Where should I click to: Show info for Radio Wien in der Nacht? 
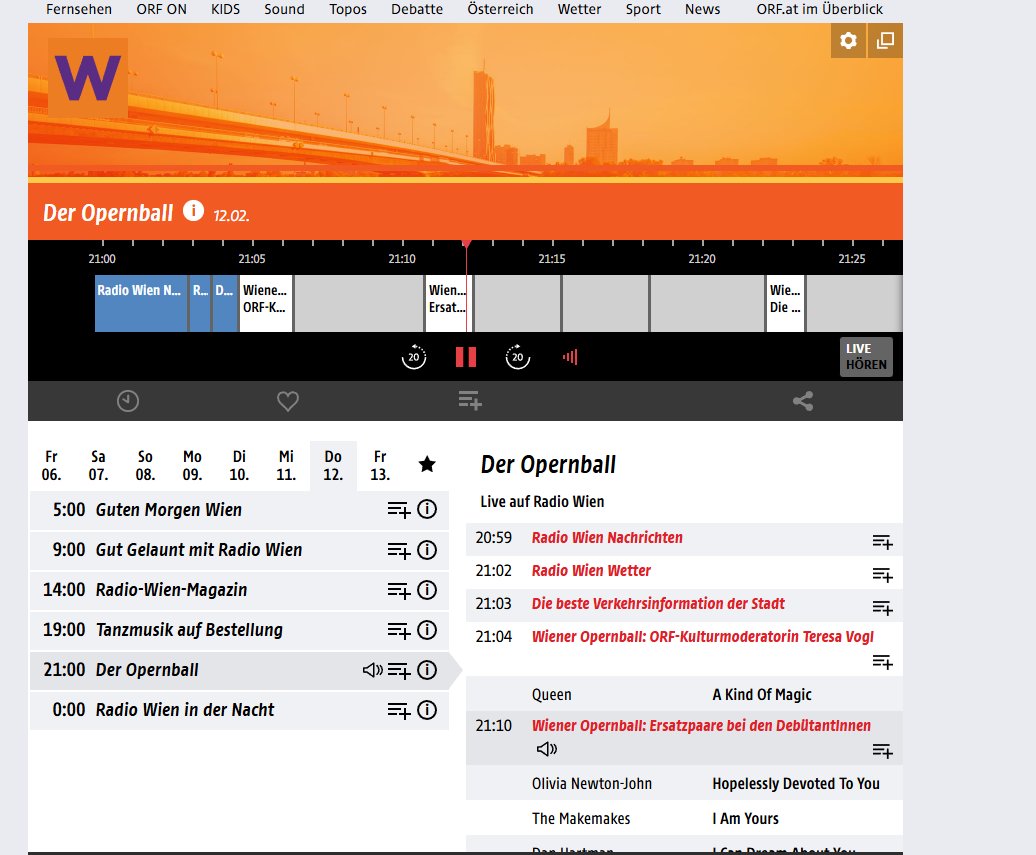click(x=427, y=710)
